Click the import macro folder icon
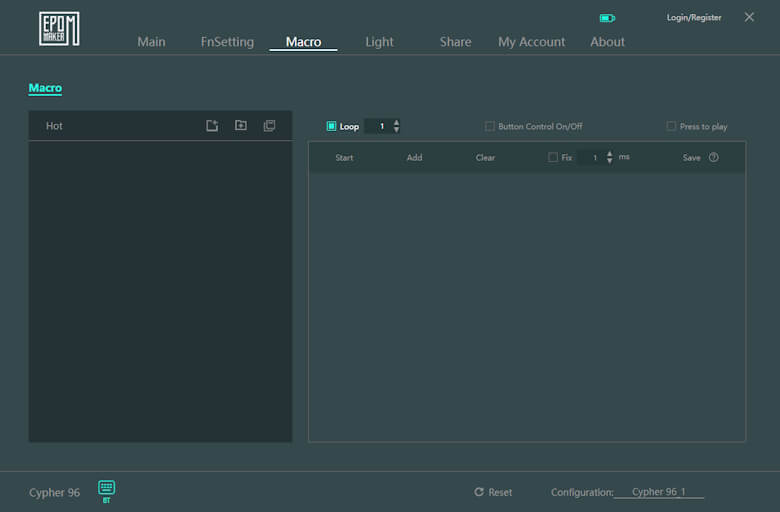Screen dimensions: 780x512 click(241, 126)
